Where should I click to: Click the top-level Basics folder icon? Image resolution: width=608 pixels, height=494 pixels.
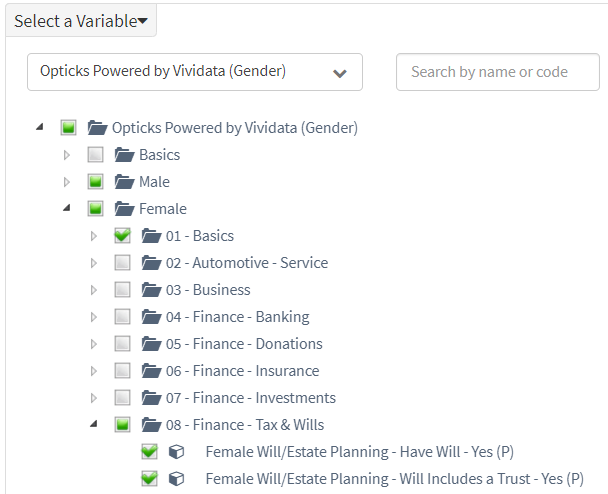[x=124, y=155]
